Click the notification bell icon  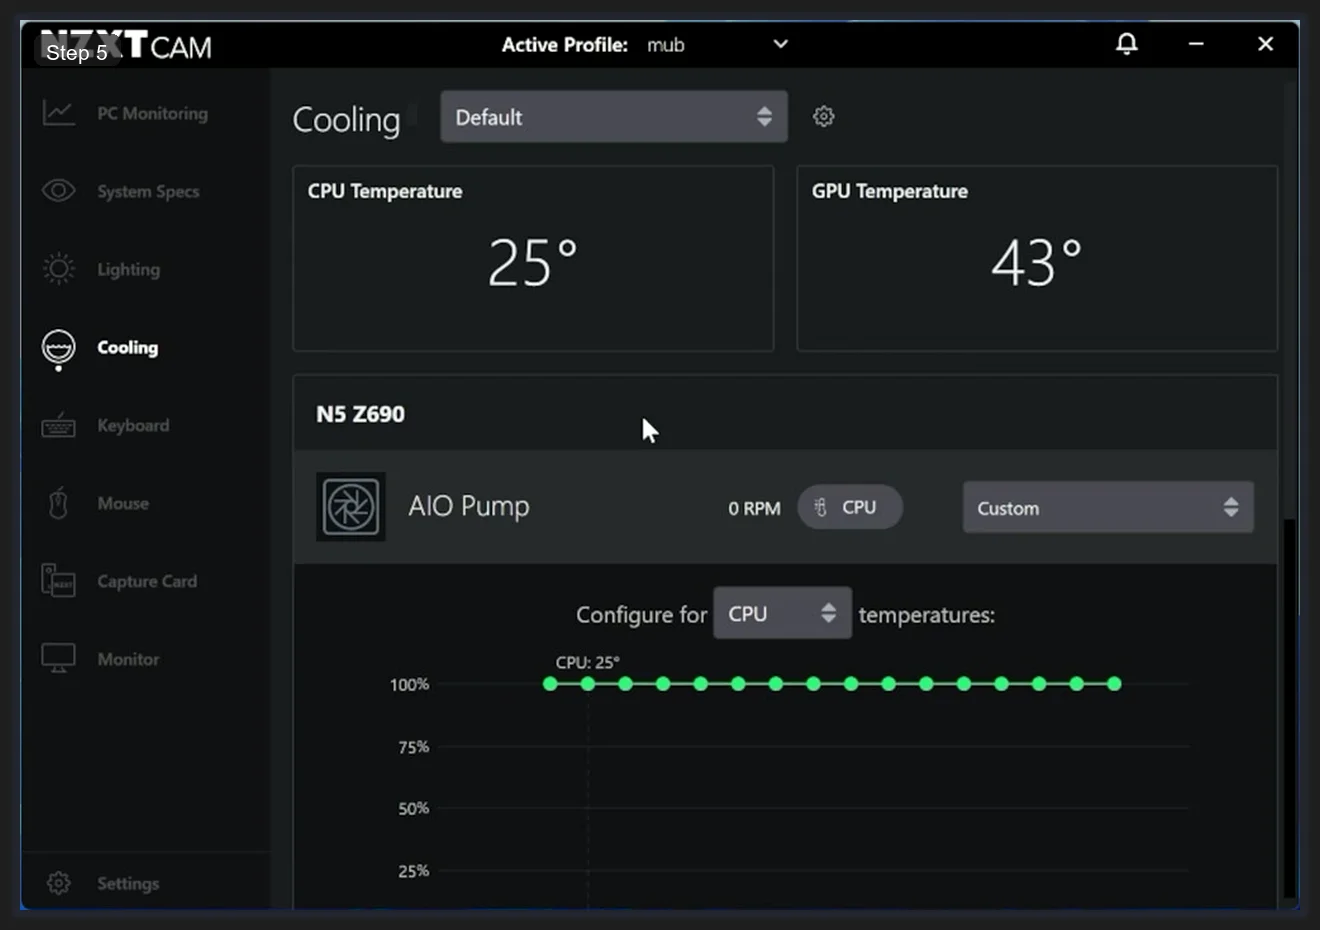[x=1127, y=44]
